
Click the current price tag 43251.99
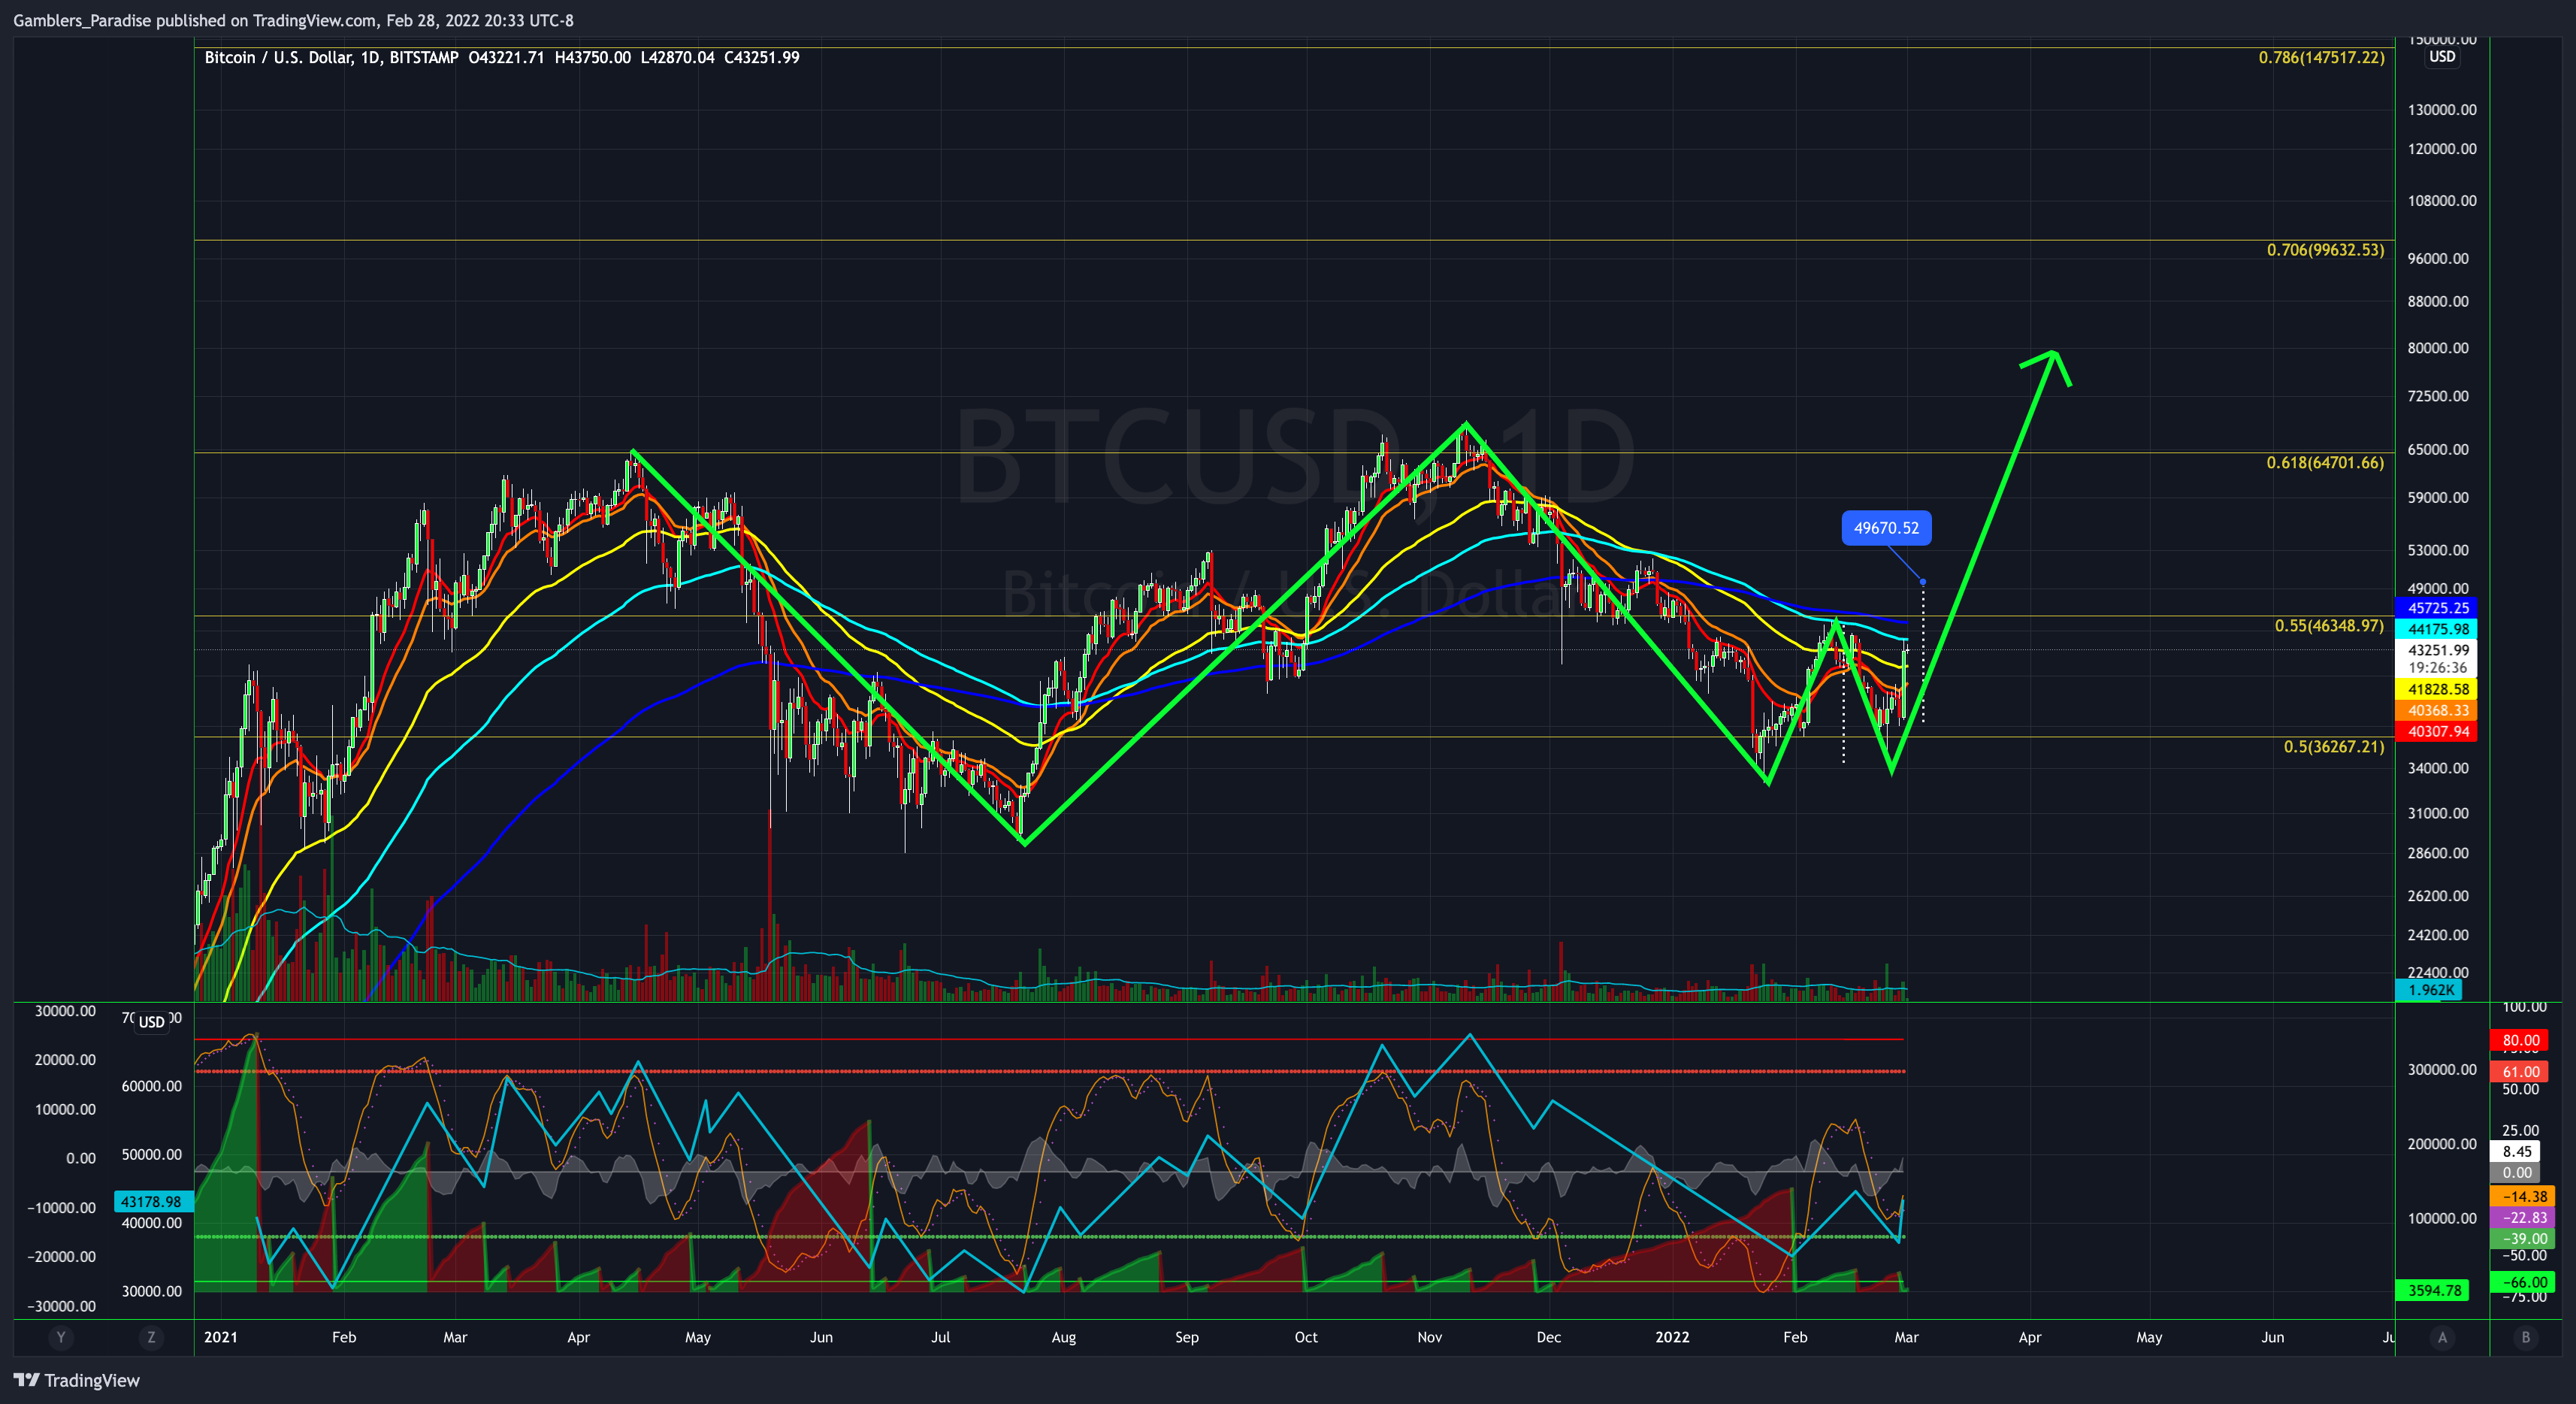tap(2438, 650)
